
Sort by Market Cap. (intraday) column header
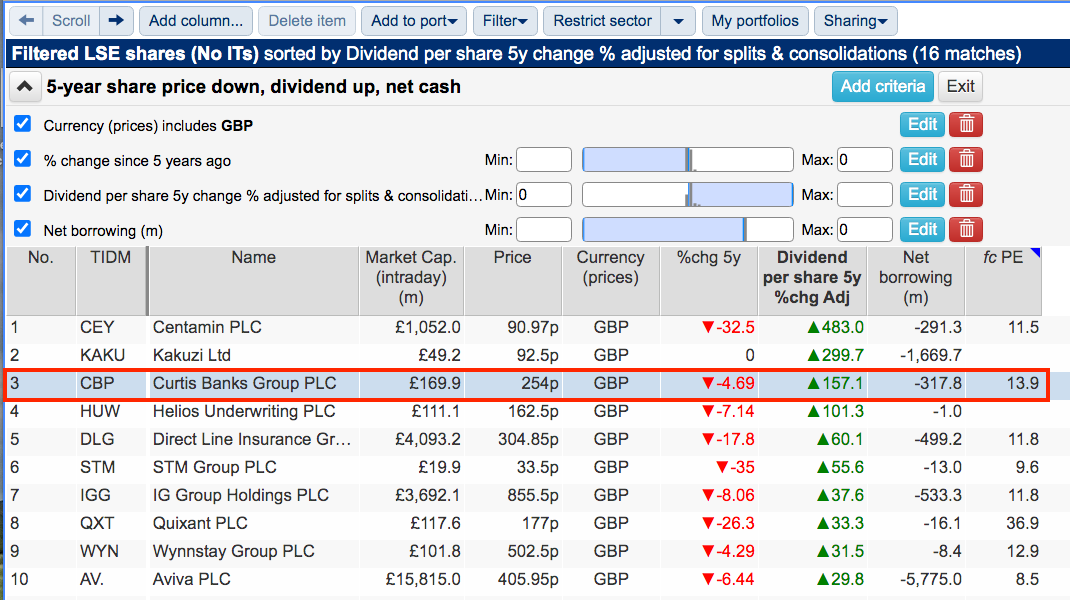411,281
